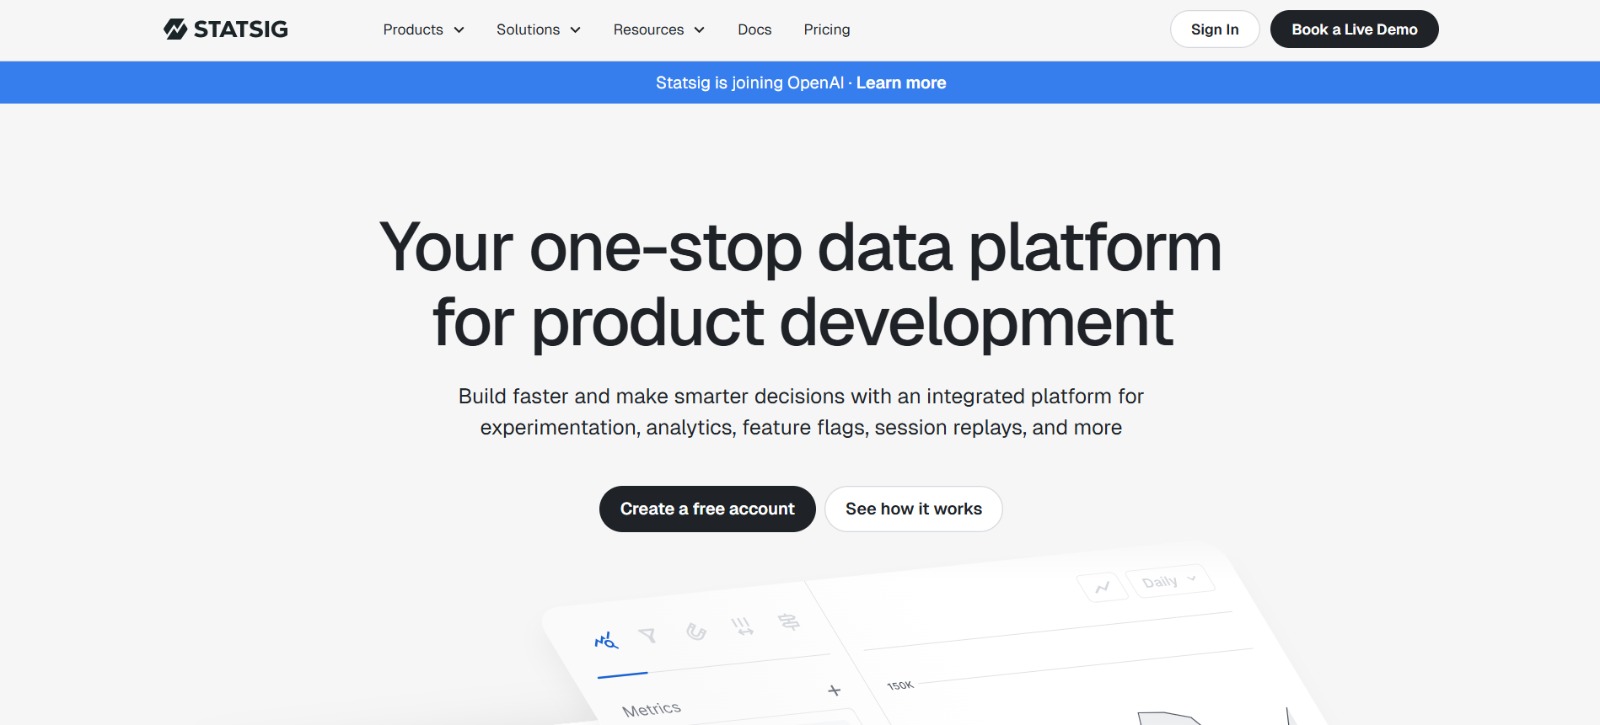Open the Daily granularity dropdown
The height and width of the screenshot is (725, 1600).
click(x=1169, y=581)
